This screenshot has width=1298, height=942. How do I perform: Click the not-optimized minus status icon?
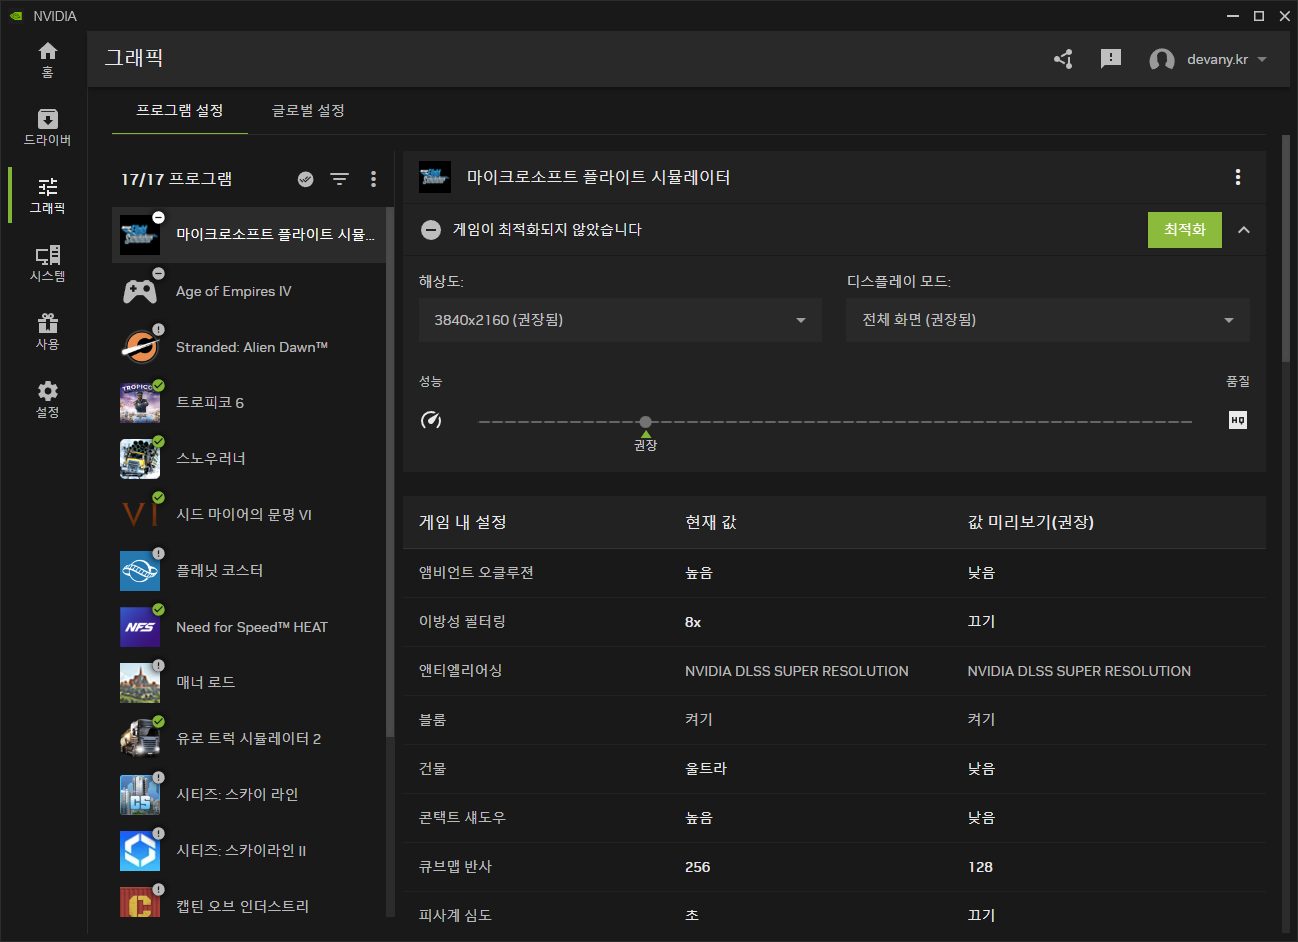[x=431, y=229]
